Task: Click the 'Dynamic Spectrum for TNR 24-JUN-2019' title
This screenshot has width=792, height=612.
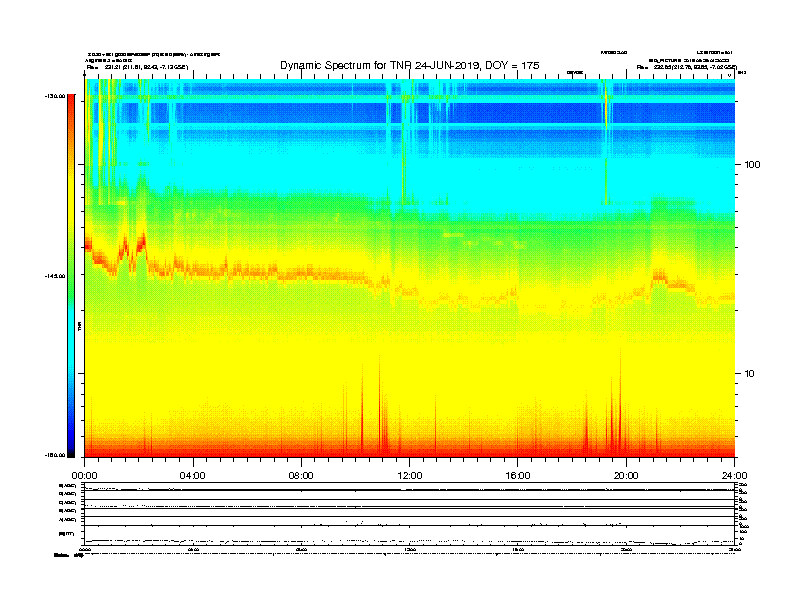Action: click(x=410, y=65)
